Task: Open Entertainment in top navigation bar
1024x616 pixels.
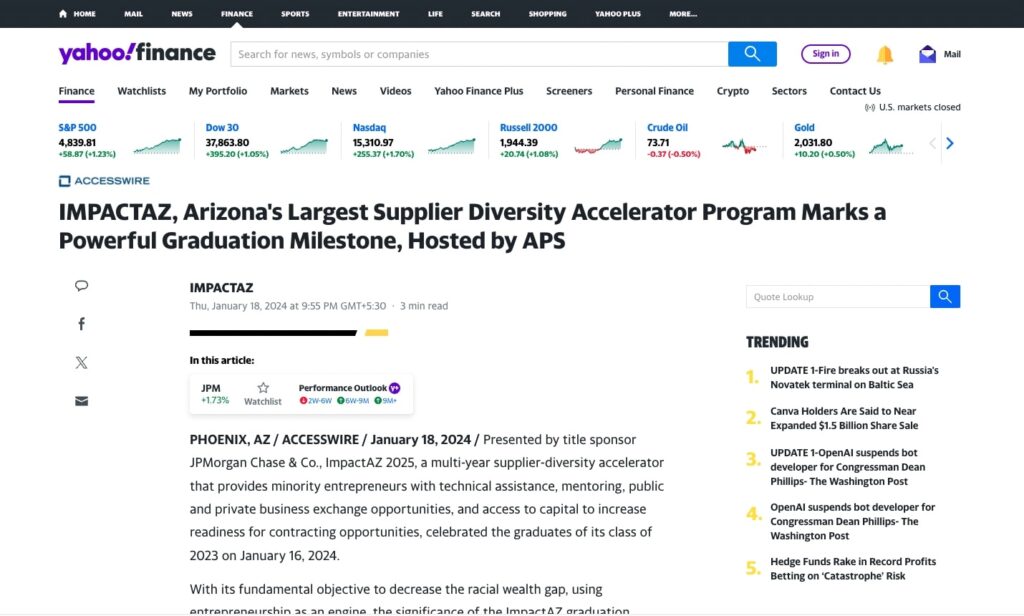Action: click(368, 14)
